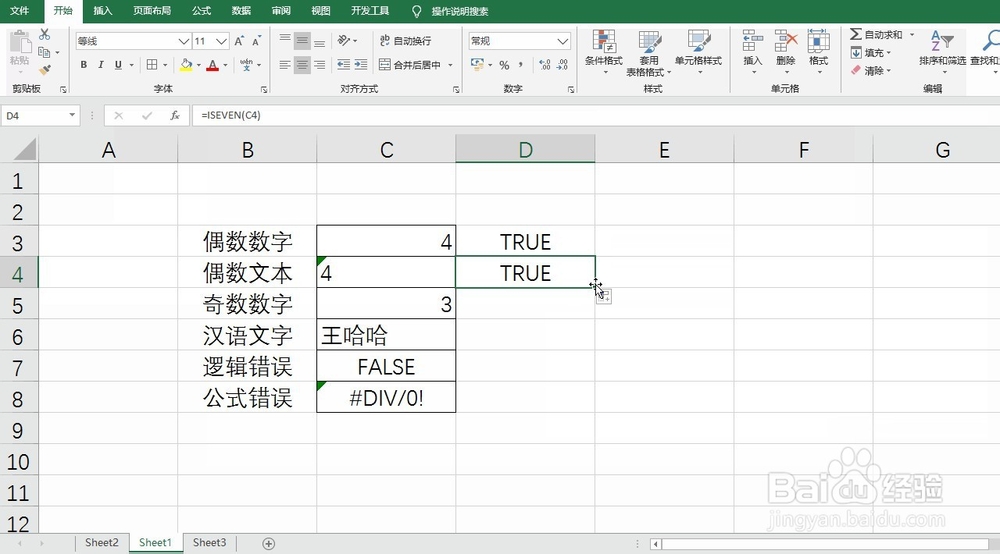Apply cell borders icon
The image size is (1000, 554).
(x=152, y=65)
